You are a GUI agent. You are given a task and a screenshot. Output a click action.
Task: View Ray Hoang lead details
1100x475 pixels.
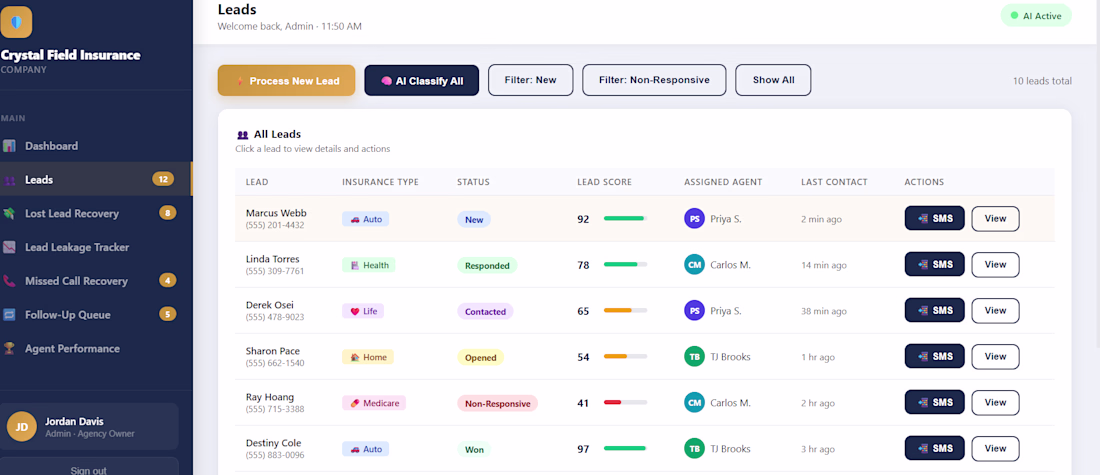(x=995, y=403)
